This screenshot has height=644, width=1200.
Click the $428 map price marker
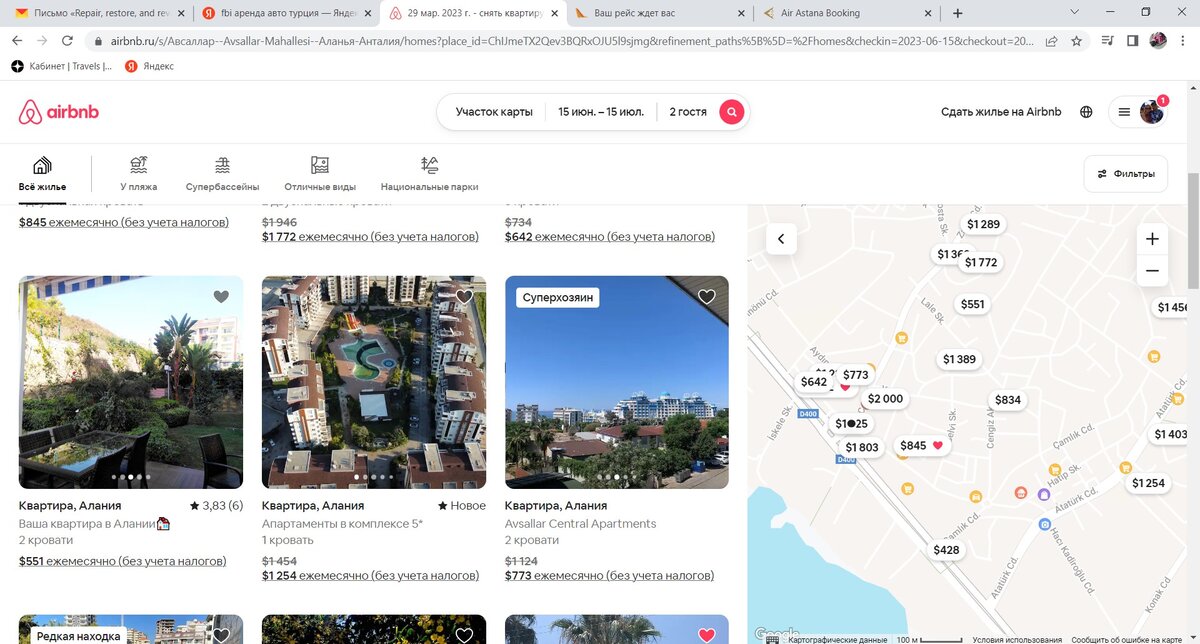tap(946, 550)
